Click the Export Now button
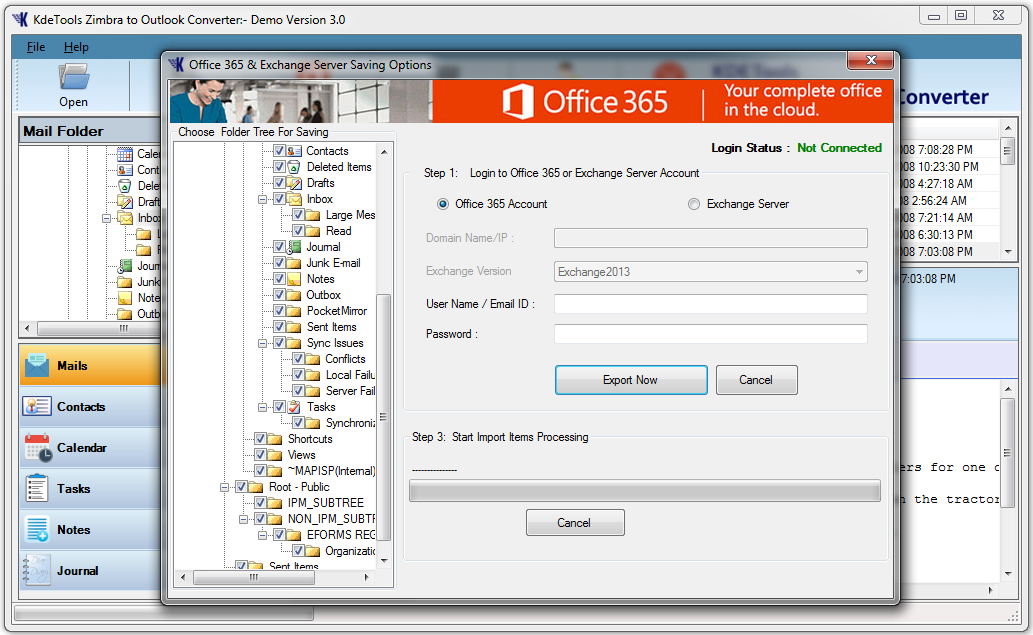This screenshot has width=1033, height=635. [x=630, y=380]
